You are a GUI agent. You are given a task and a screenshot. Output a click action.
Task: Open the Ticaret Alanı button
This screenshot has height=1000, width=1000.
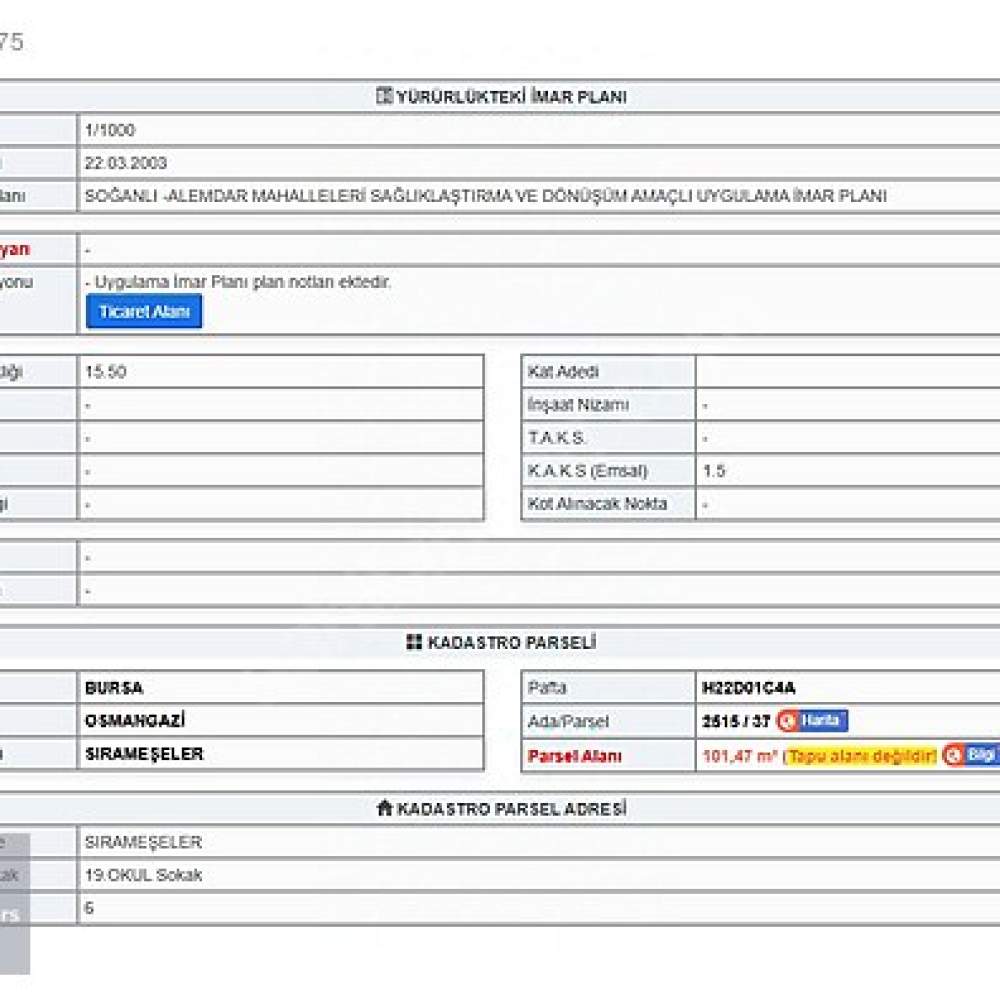coord(144,311)
